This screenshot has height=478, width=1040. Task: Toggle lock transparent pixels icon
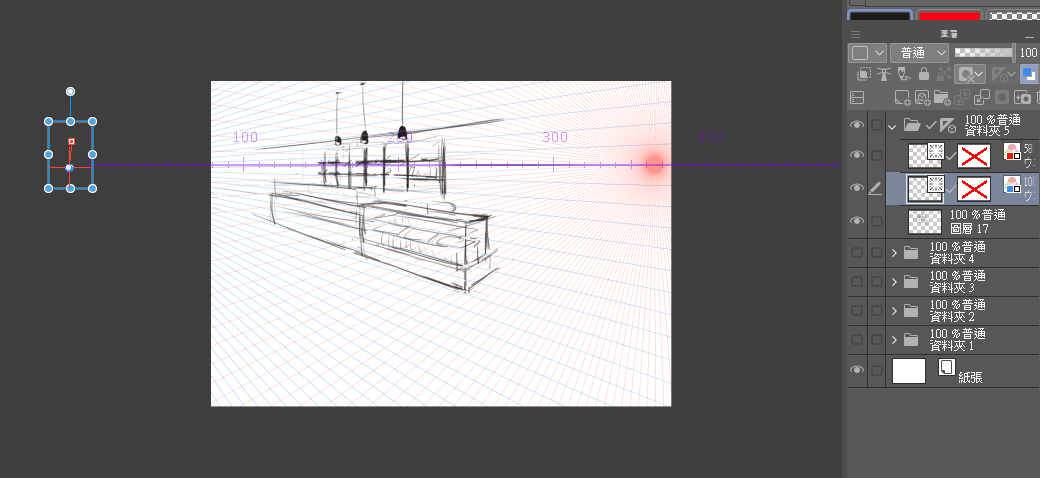tap(943, 74)
